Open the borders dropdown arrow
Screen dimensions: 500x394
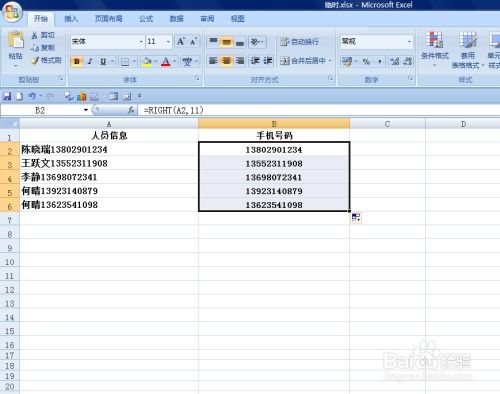(134, 62)
